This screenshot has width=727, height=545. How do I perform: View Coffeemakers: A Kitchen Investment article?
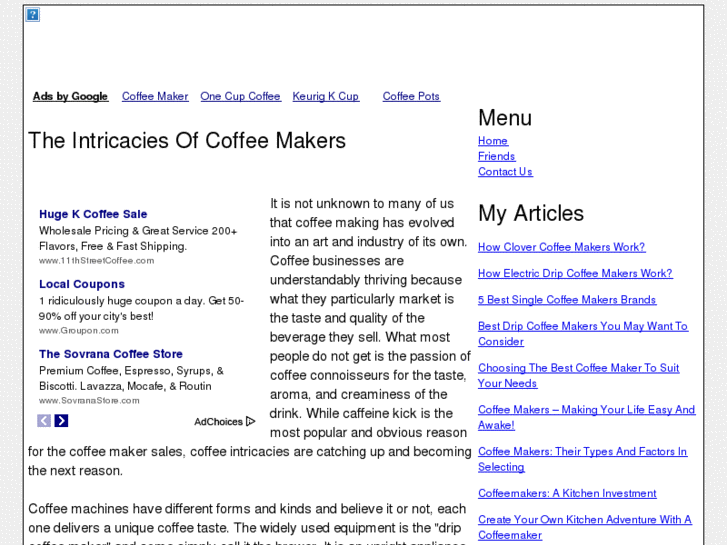click(x=567, y=494)
